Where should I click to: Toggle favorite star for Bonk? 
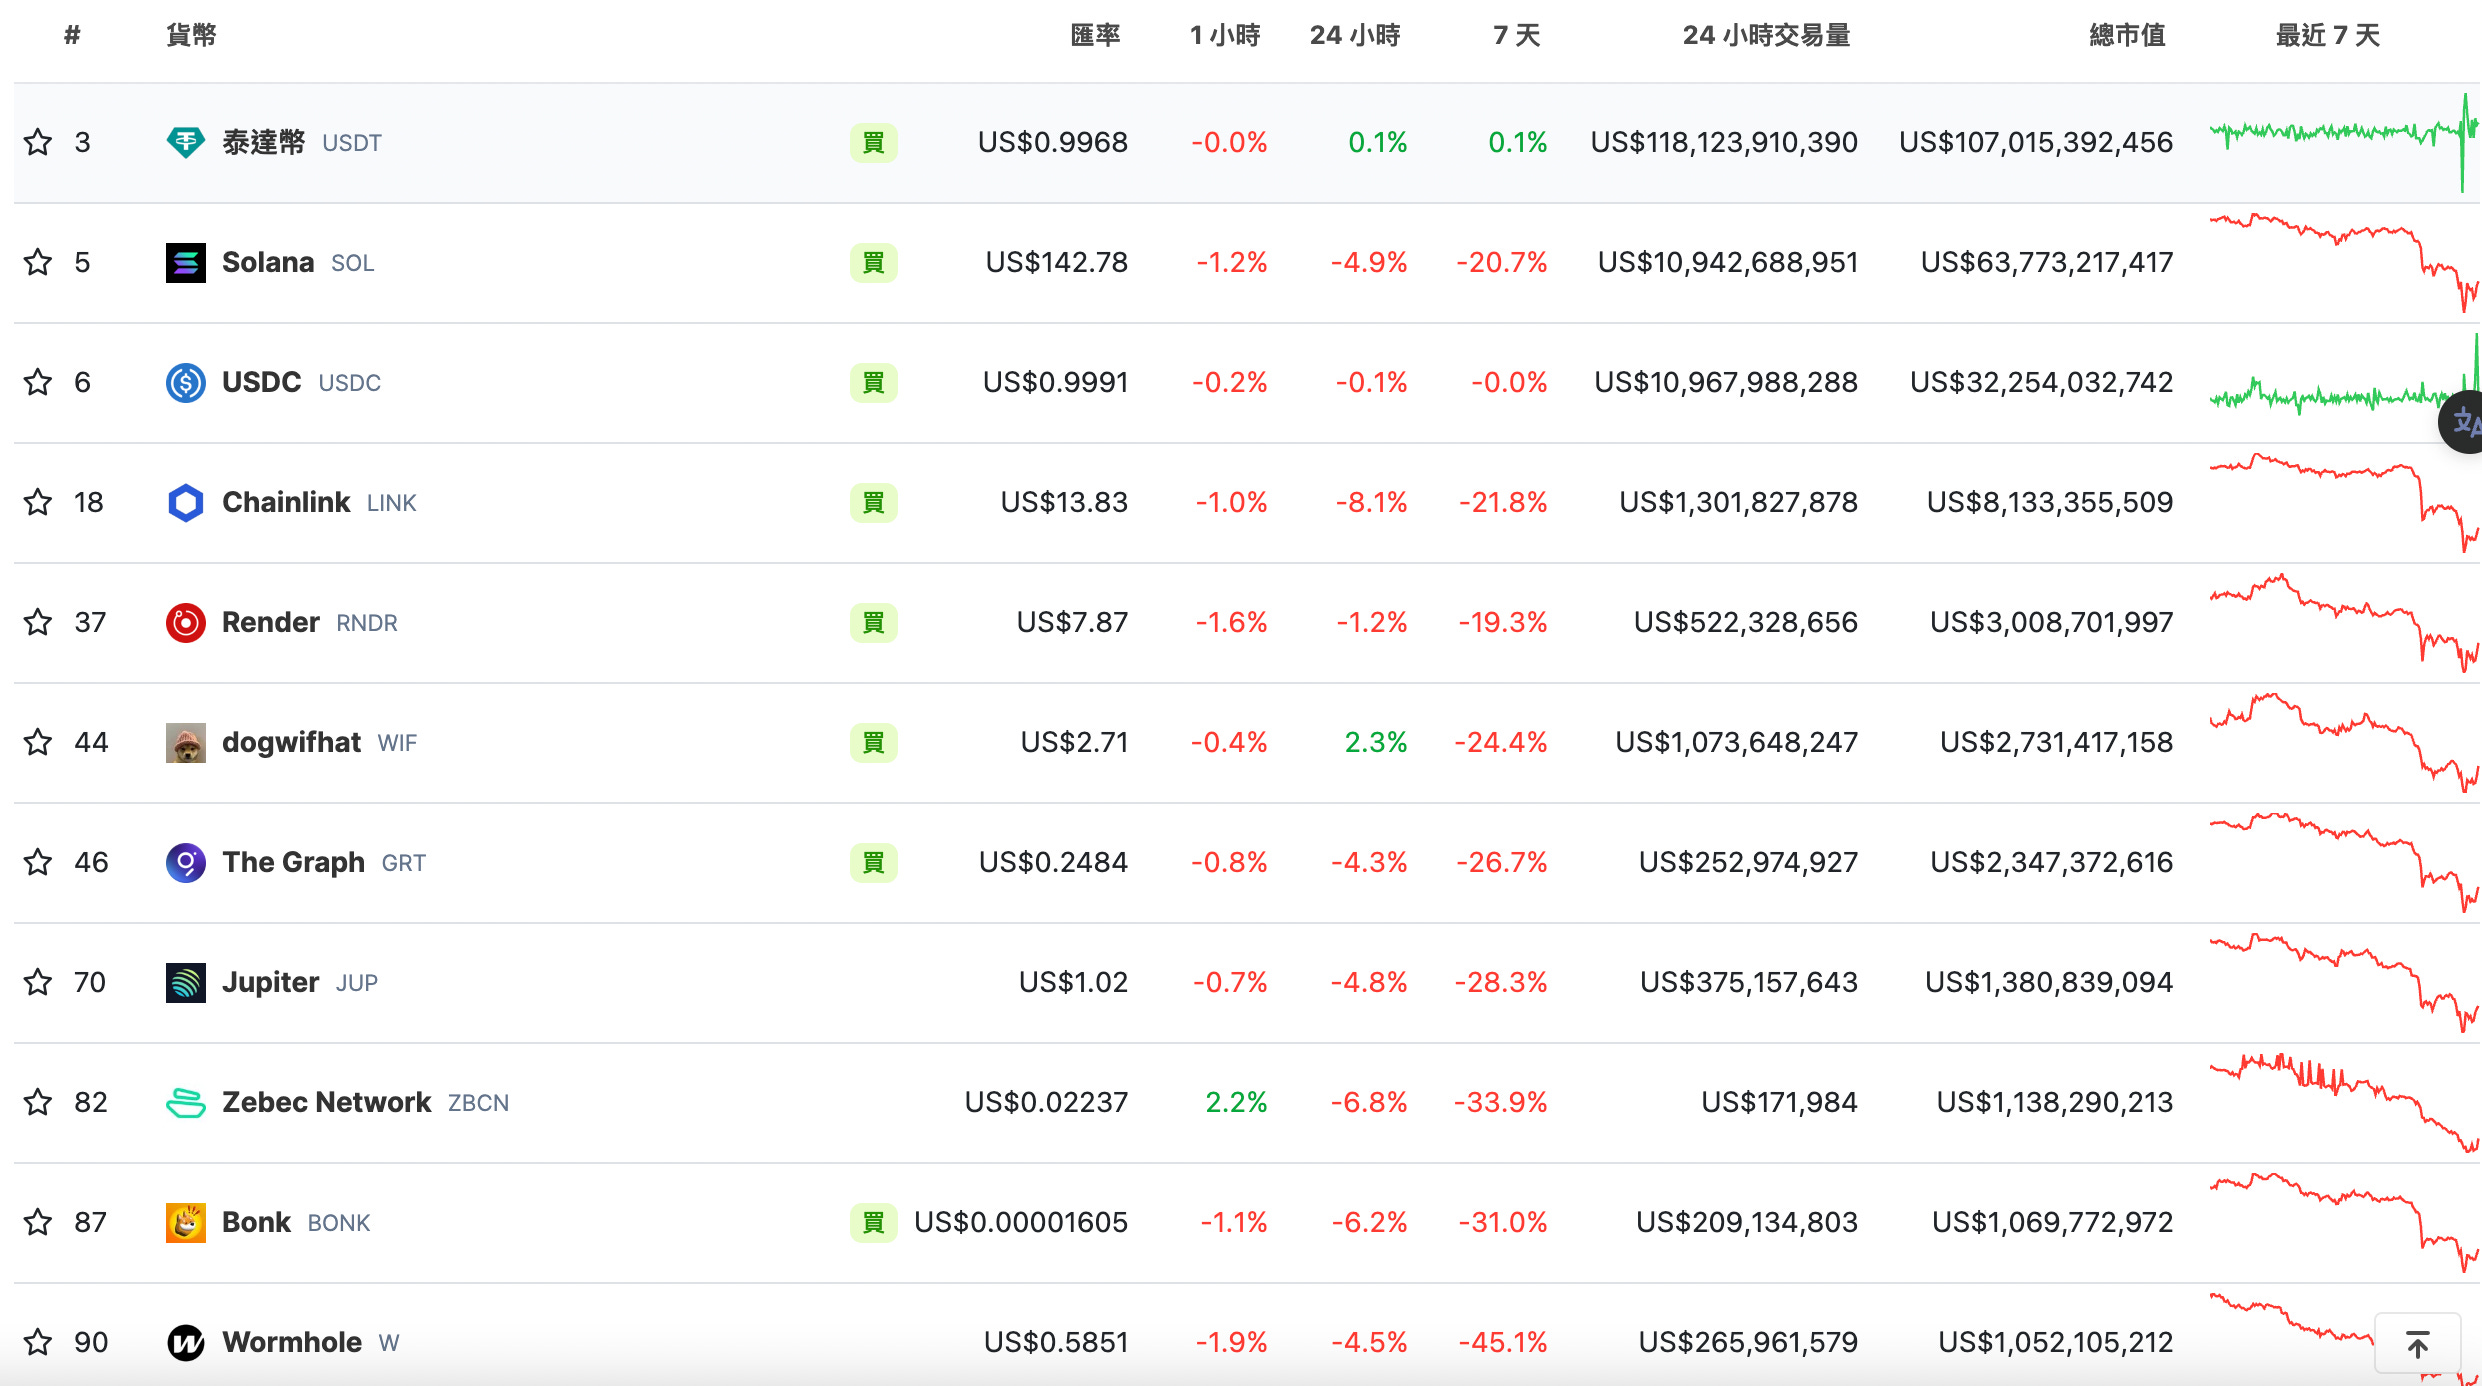(x=38, y=1223)
